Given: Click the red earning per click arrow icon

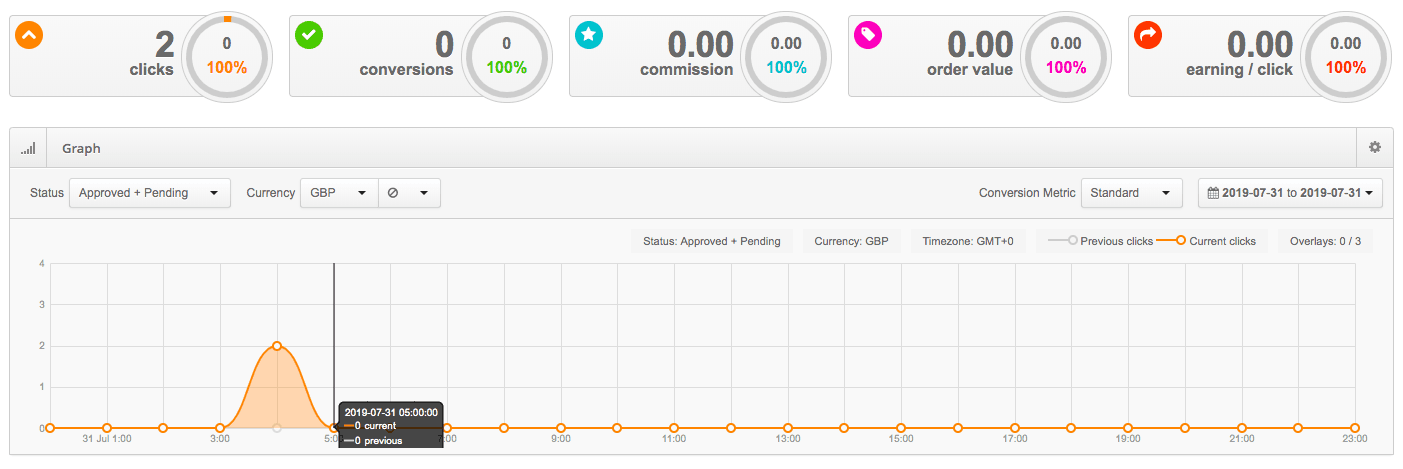Looking at the screenshot, I should point(1148,35).
